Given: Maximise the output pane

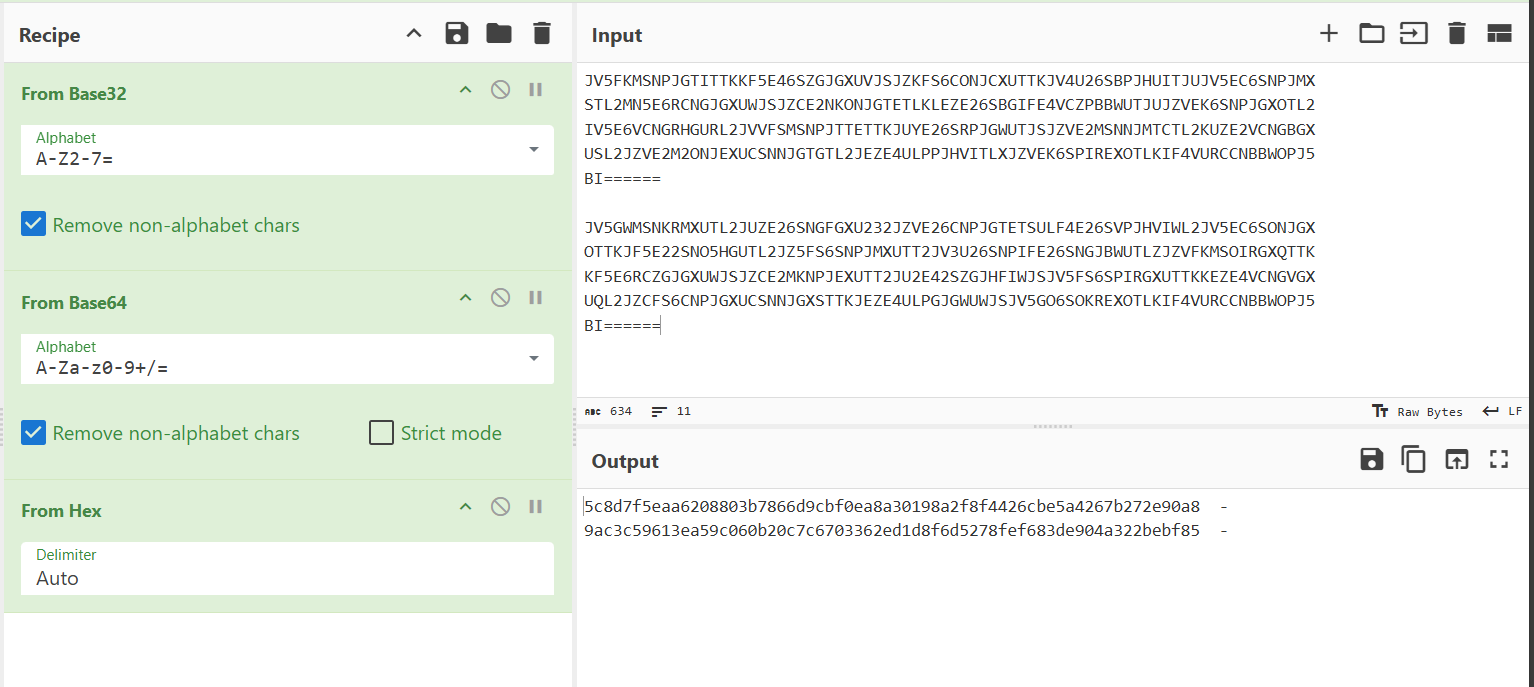Looking at the screenshot, I should pyautogui.click(x=1498, y=459).
